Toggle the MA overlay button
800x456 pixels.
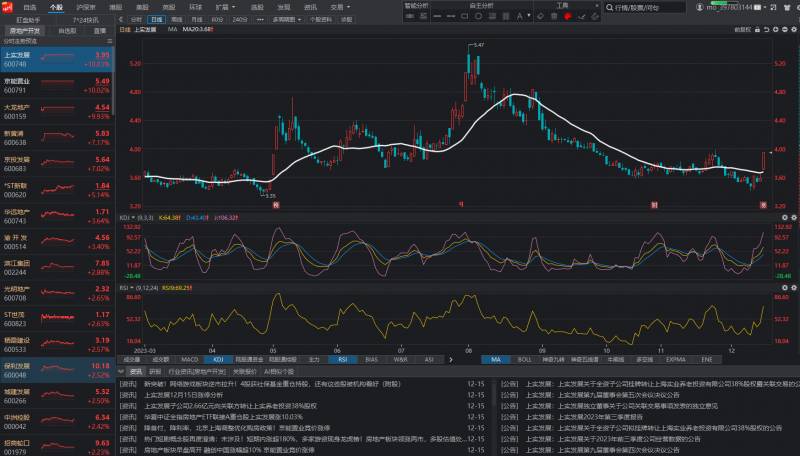(496, 360)
